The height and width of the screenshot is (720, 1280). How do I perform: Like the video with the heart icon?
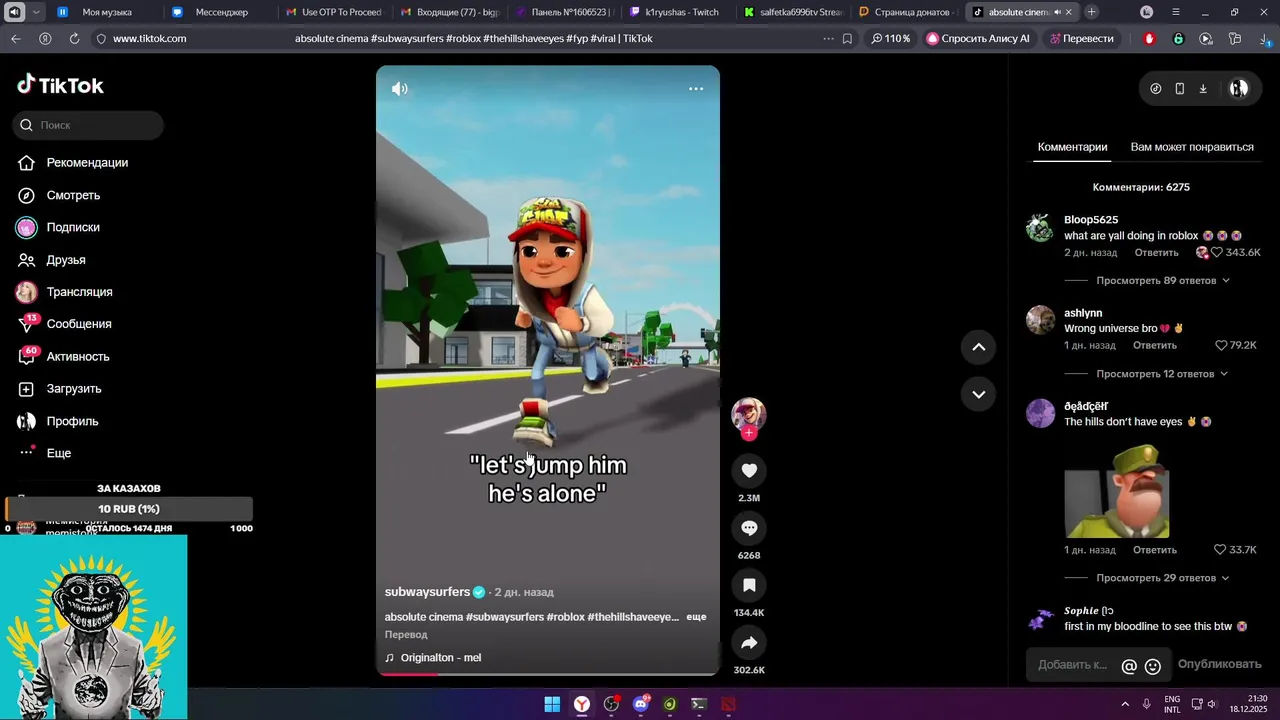(749, 471)
